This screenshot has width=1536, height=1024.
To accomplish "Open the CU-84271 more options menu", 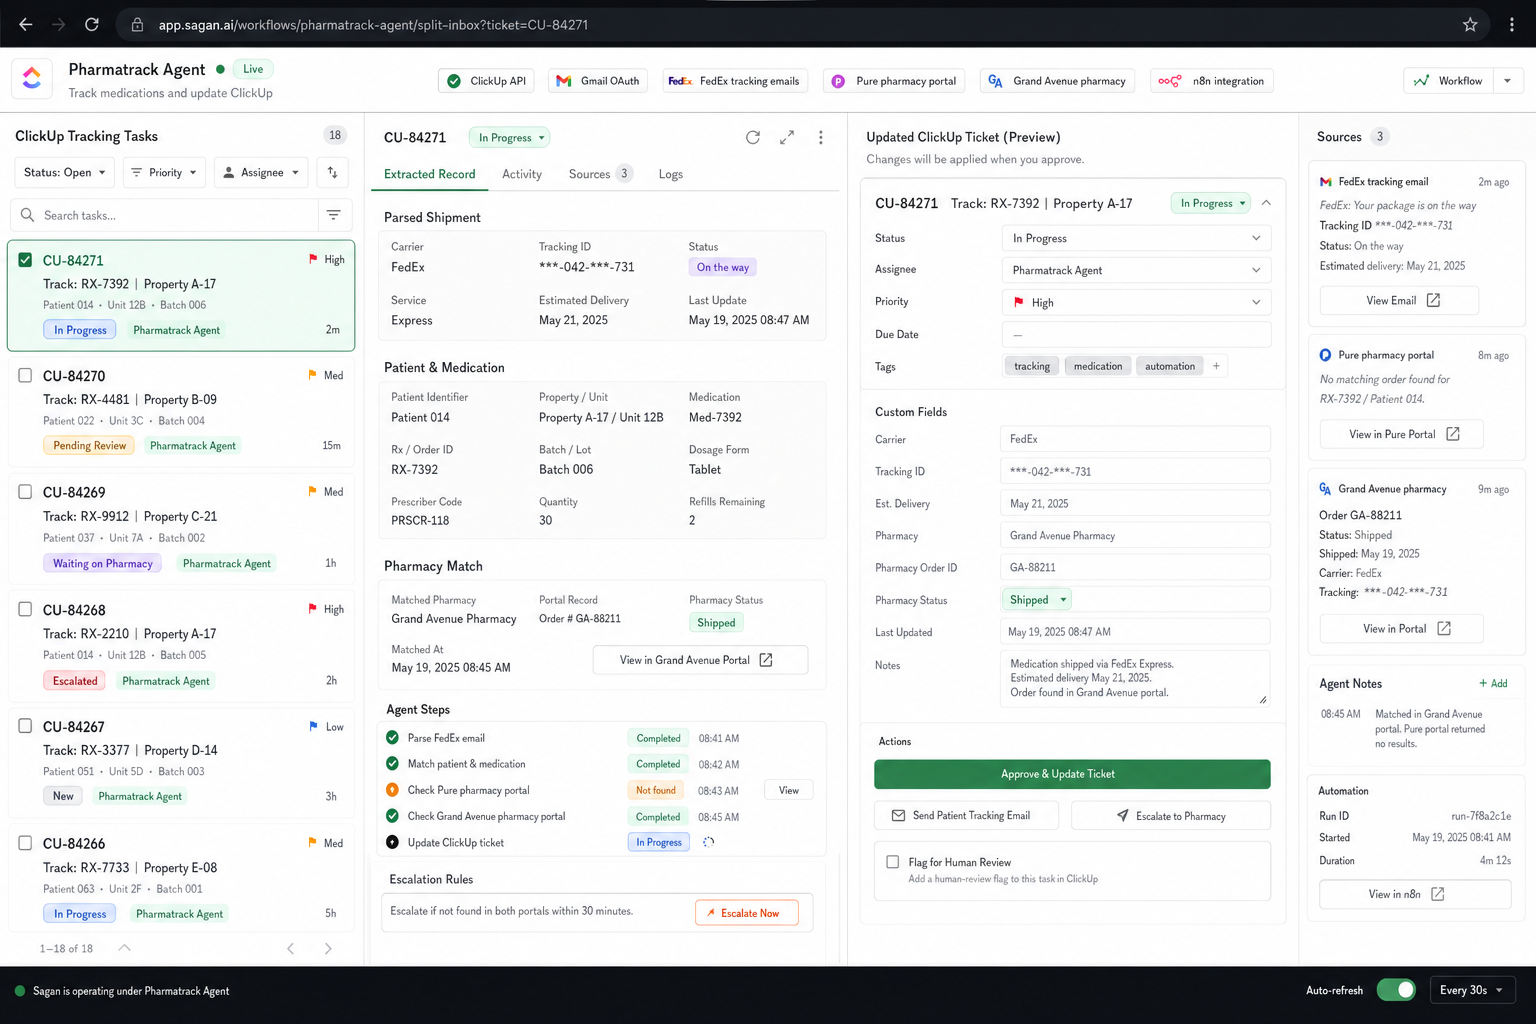I will (x=821, y=137).
